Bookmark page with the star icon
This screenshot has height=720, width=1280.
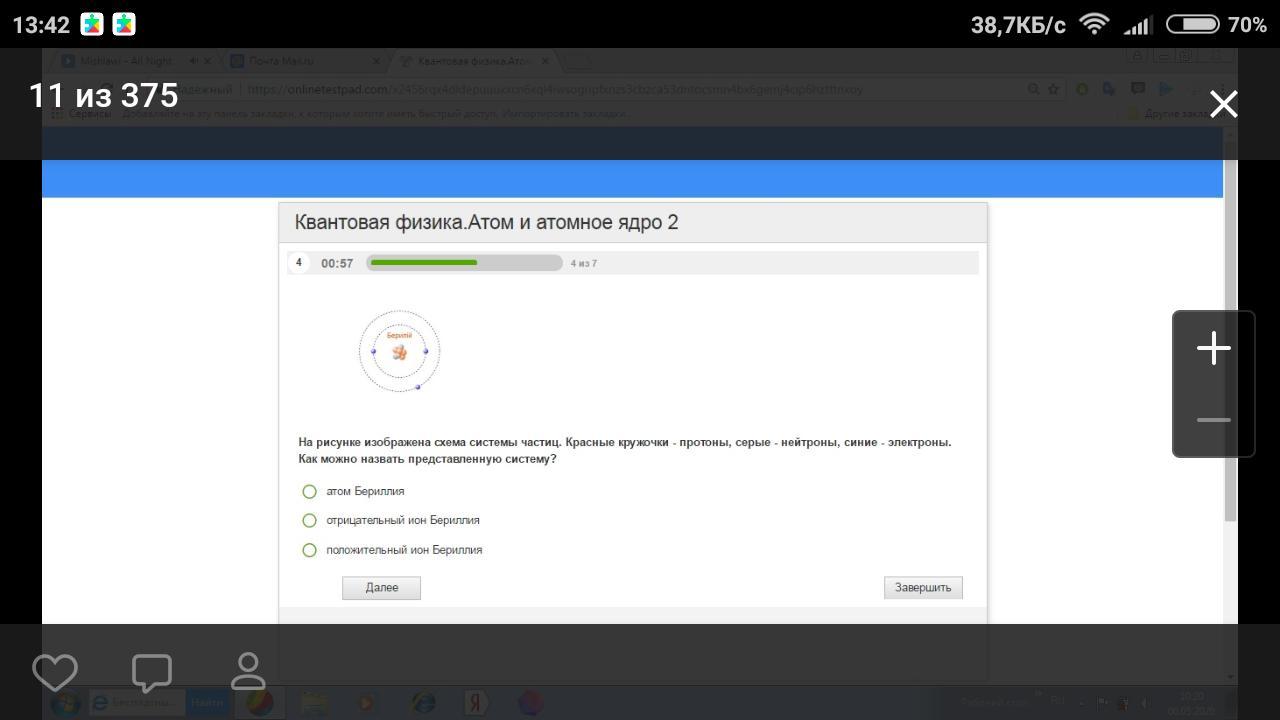pos(1053,89)
